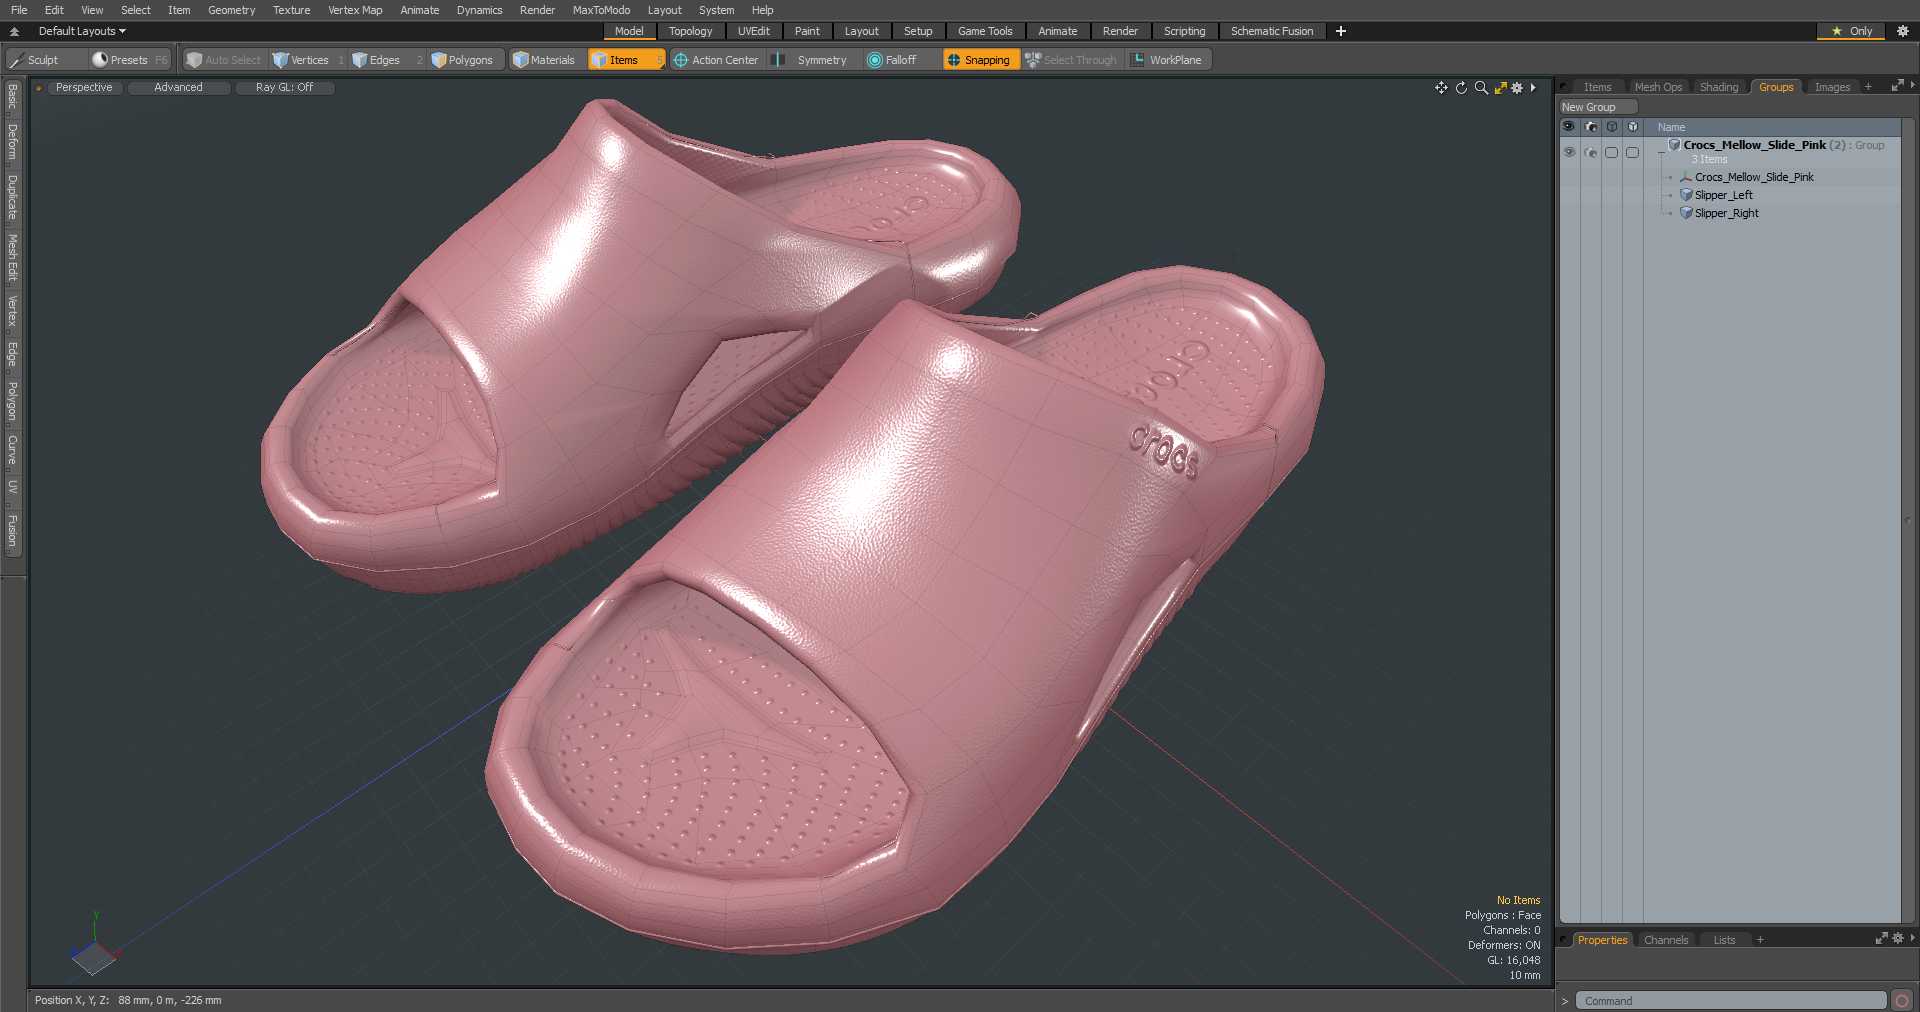
Task: Select the Slipper_Left mesh item
Action: pos(1723,195)
